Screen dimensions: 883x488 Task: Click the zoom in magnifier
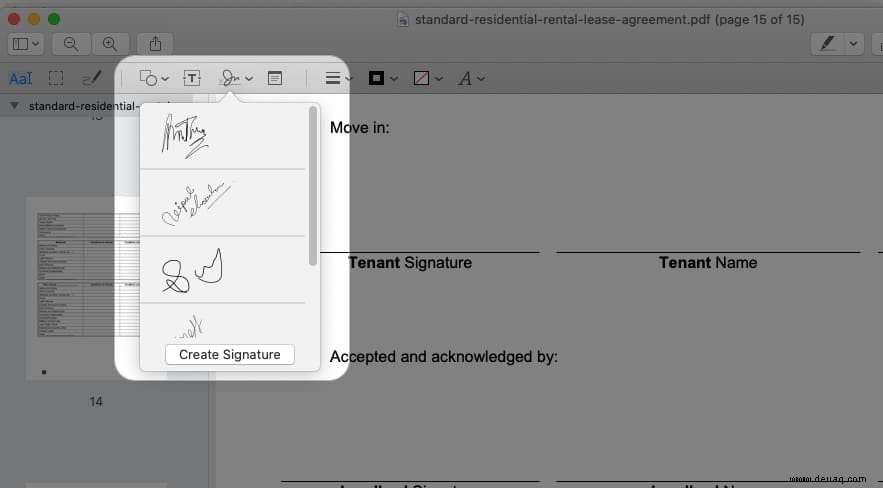click(x=110, y=44)
